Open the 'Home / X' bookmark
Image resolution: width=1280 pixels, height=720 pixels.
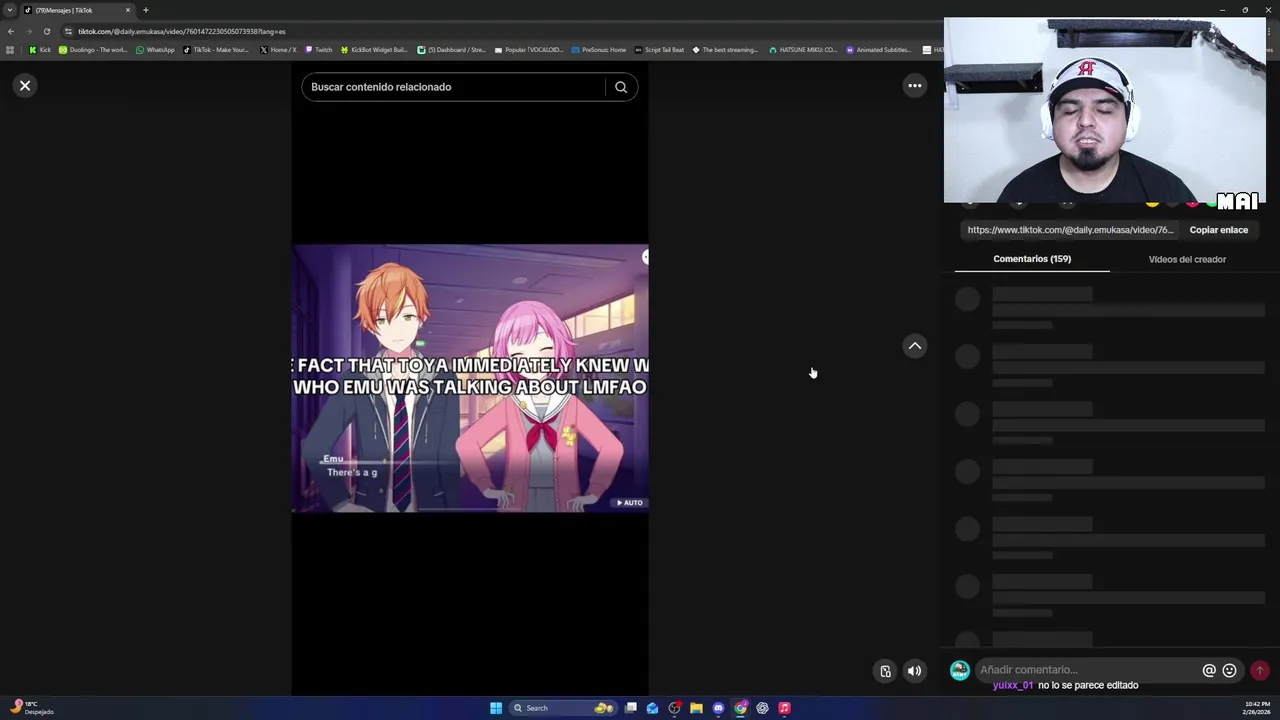click(278, 49)
